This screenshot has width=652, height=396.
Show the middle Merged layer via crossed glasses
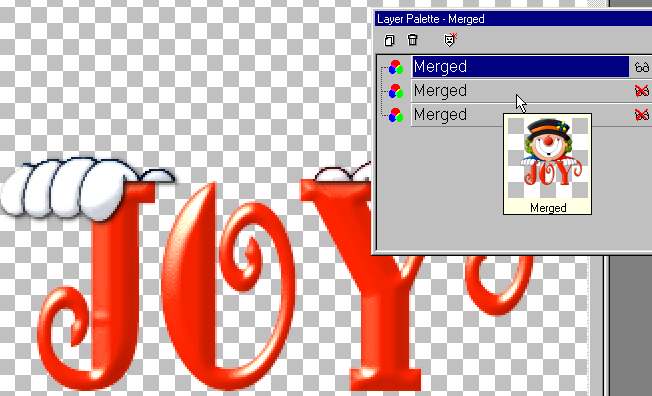click(642, 91)
